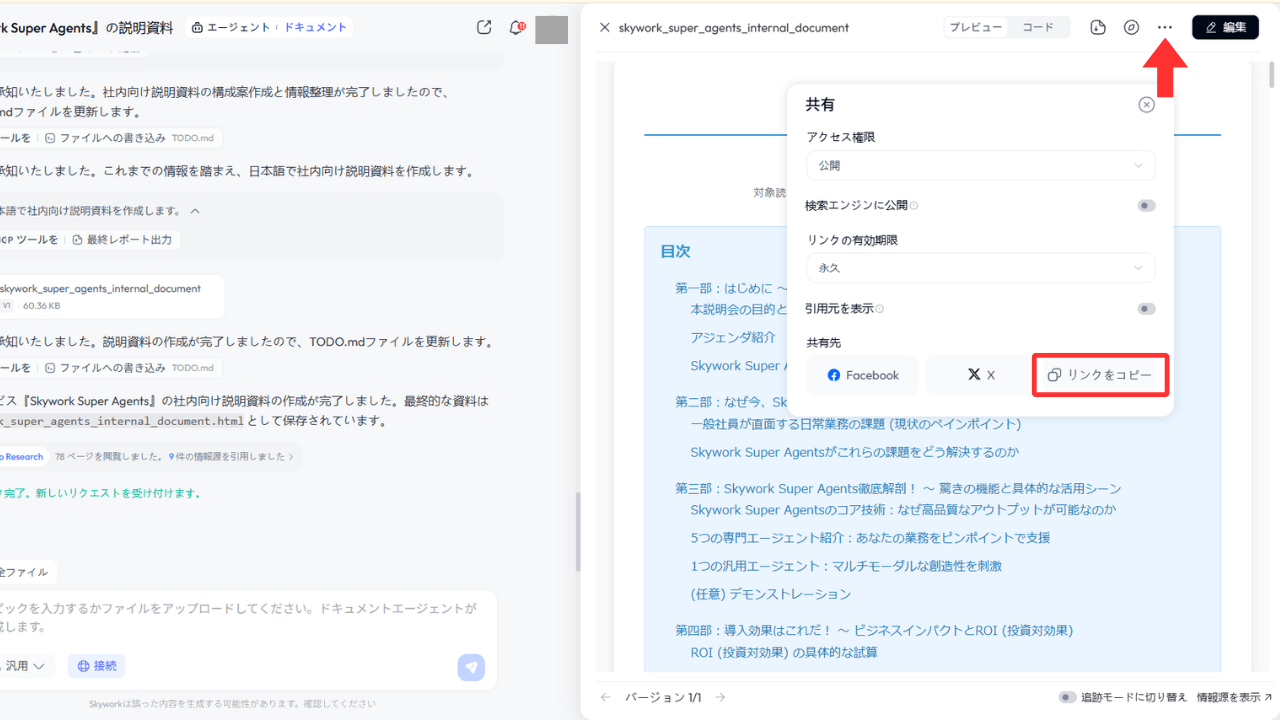Collapse the 社内向け説明資料を作成します step
Image resolution: width=1280 pixels, height=720 pixels.
pos(196,211)
